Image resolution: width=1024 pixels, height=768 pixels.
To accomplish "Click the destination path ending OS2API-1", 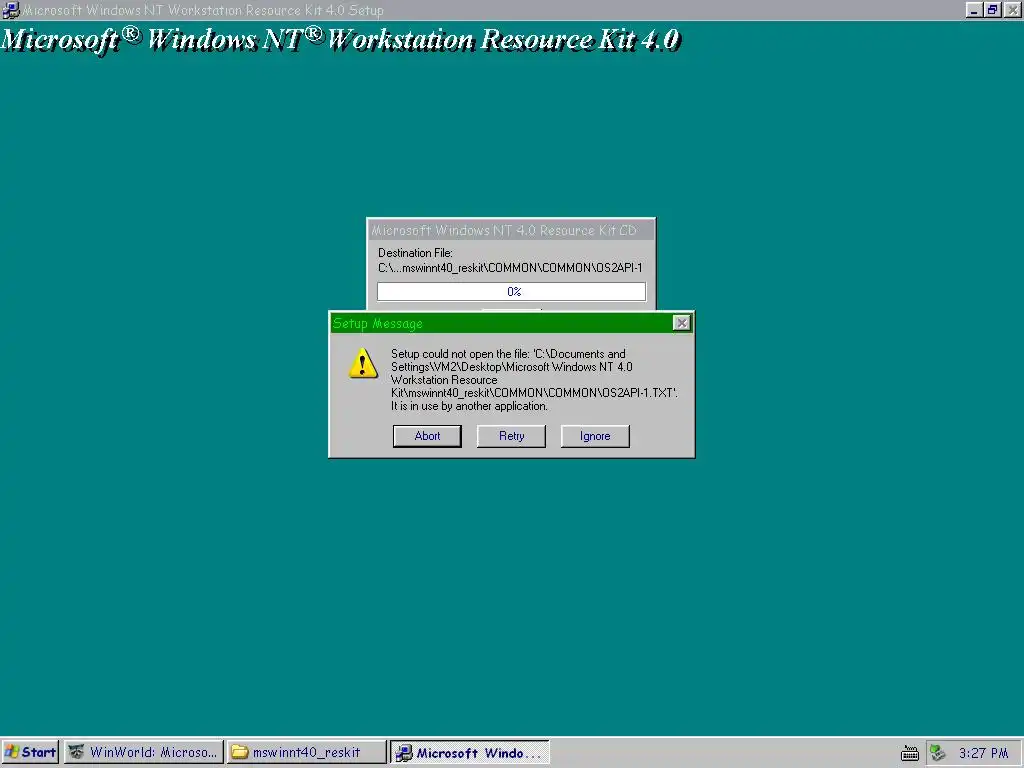I will click(510, 268).
